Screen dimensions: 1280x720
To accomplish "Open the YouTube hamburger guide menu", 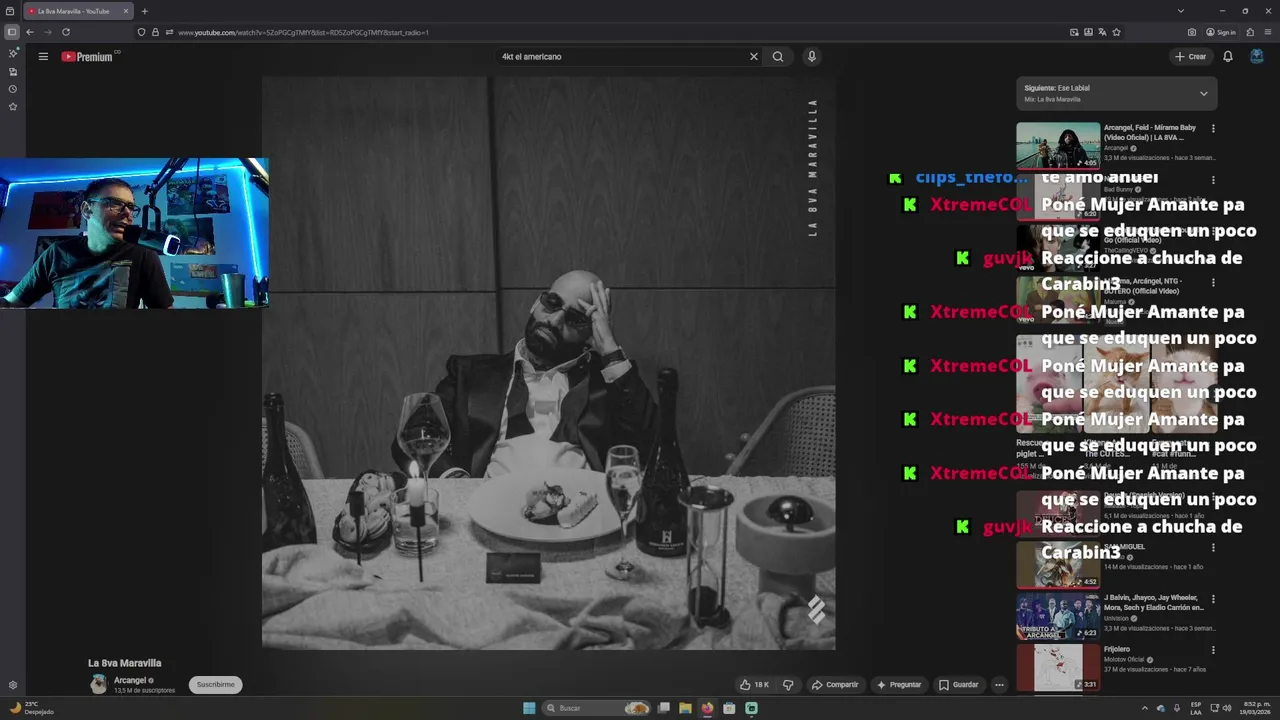I will point(43,57).
